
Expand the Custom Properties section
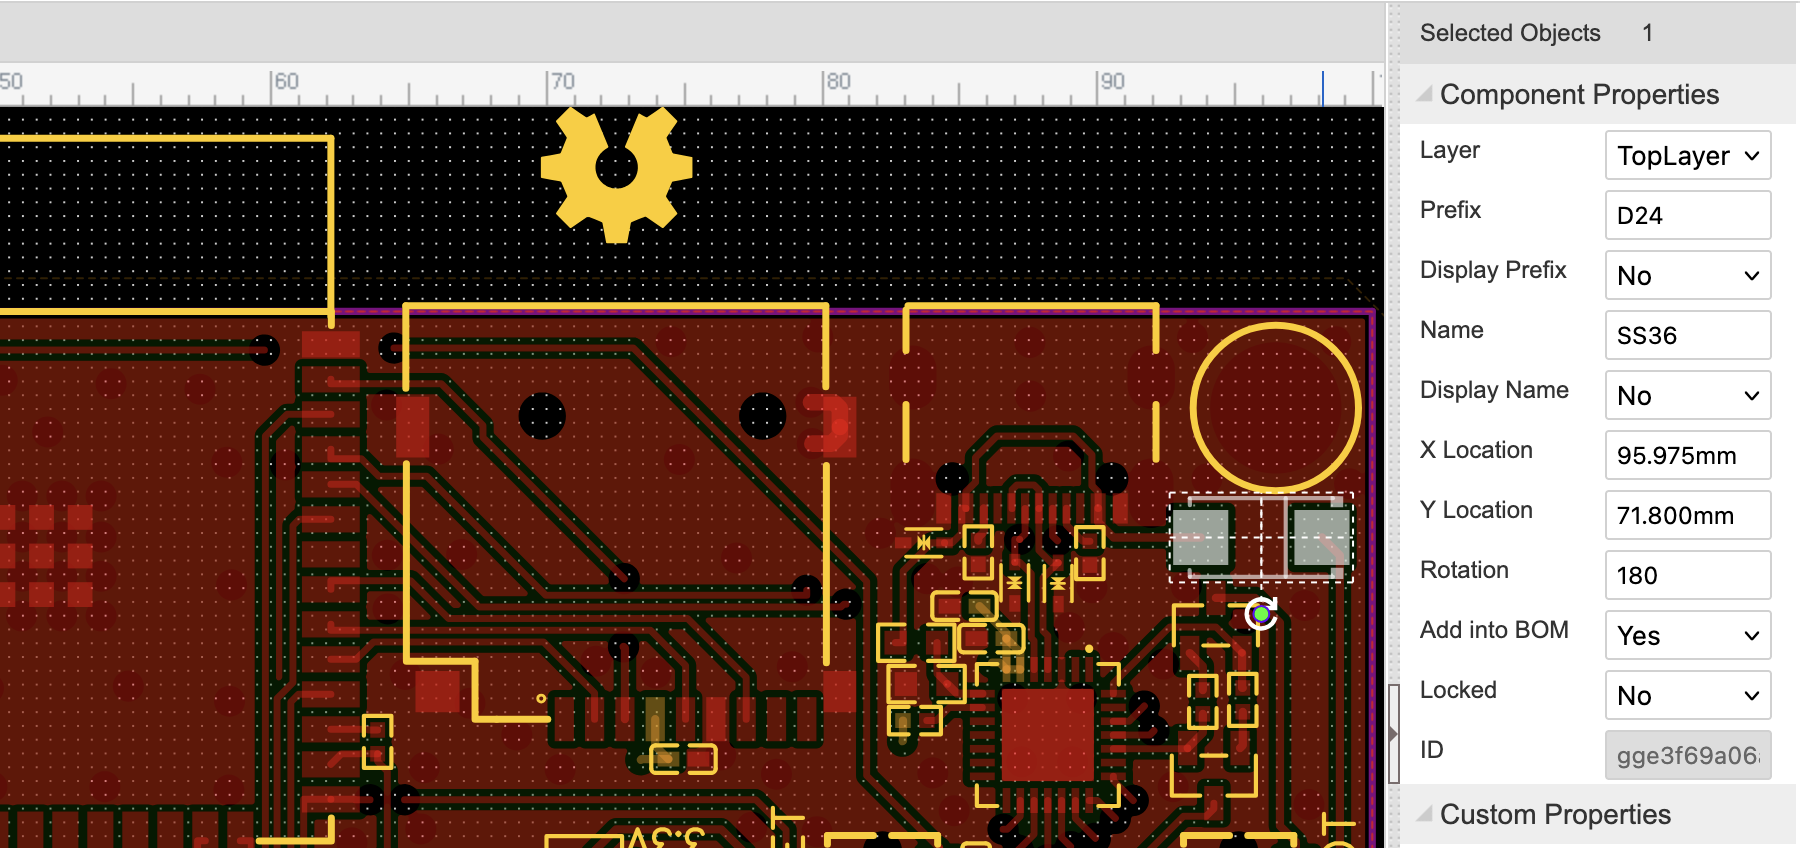[x=1425, y=814]
